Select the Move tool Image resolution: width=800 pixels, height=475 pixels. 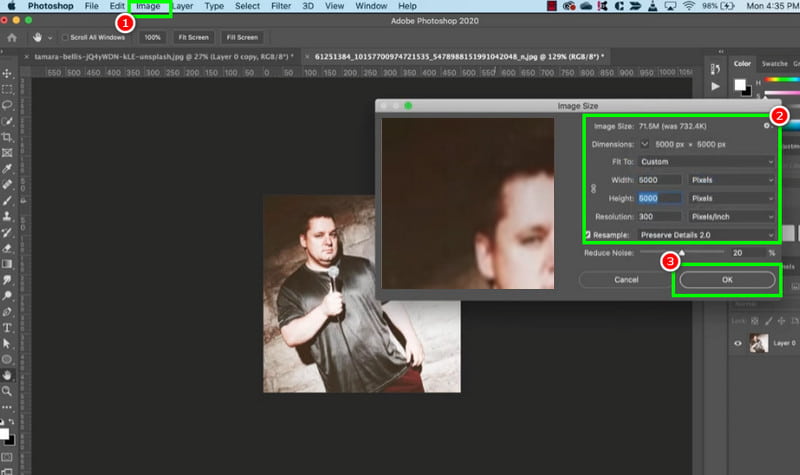(x=7, y=73)
